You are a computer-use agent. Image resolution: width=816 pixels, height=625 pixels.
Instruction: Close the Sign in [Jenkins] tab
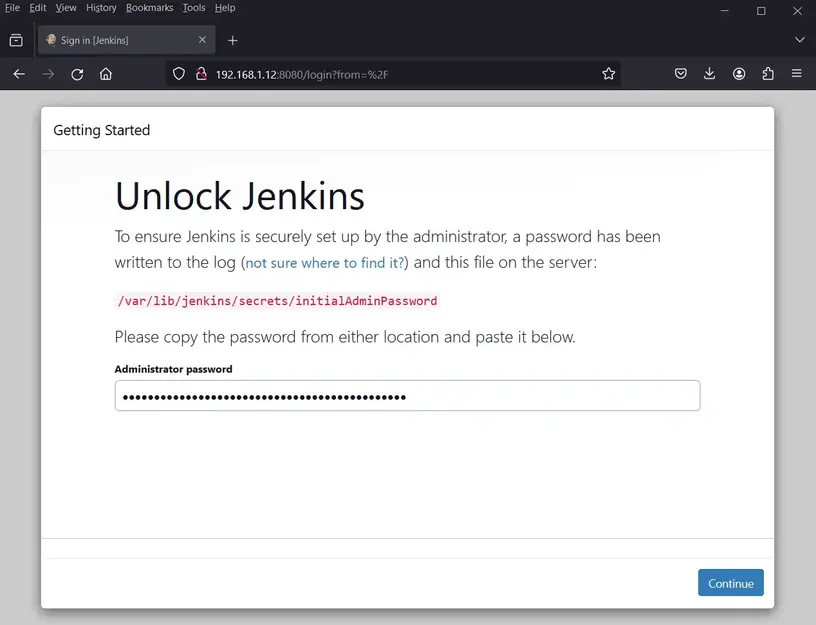(x=202, y=40)
